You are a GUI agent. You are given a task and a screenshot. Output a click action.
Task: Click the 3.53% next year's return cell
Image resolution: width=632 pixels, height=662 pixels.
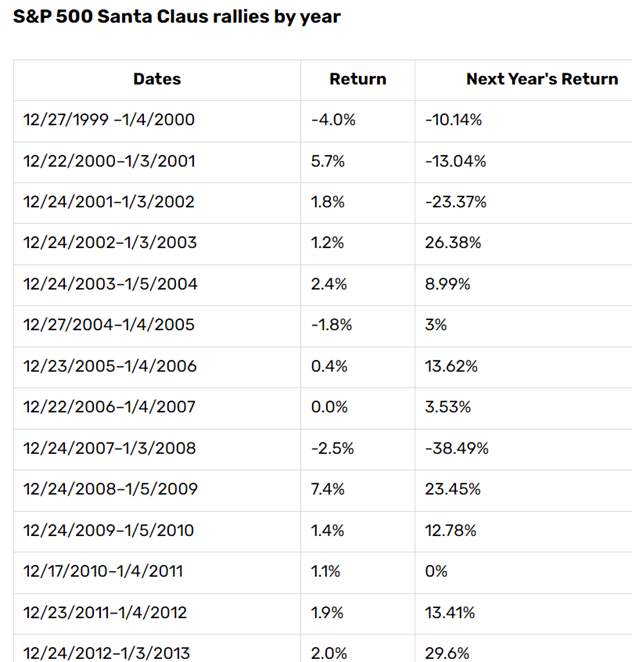[x=449, y=407]
